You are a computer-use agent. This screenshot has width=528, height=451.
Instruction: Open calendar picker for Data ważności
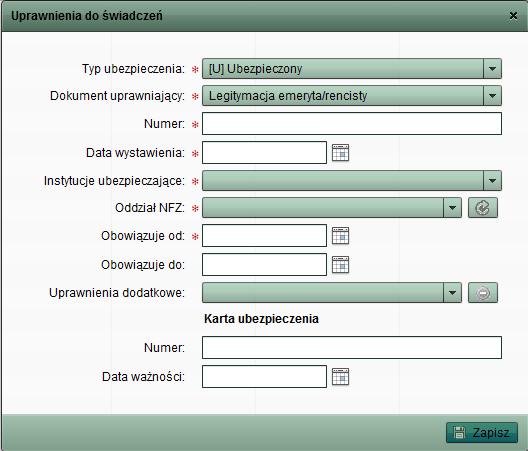tap(340, 376)
